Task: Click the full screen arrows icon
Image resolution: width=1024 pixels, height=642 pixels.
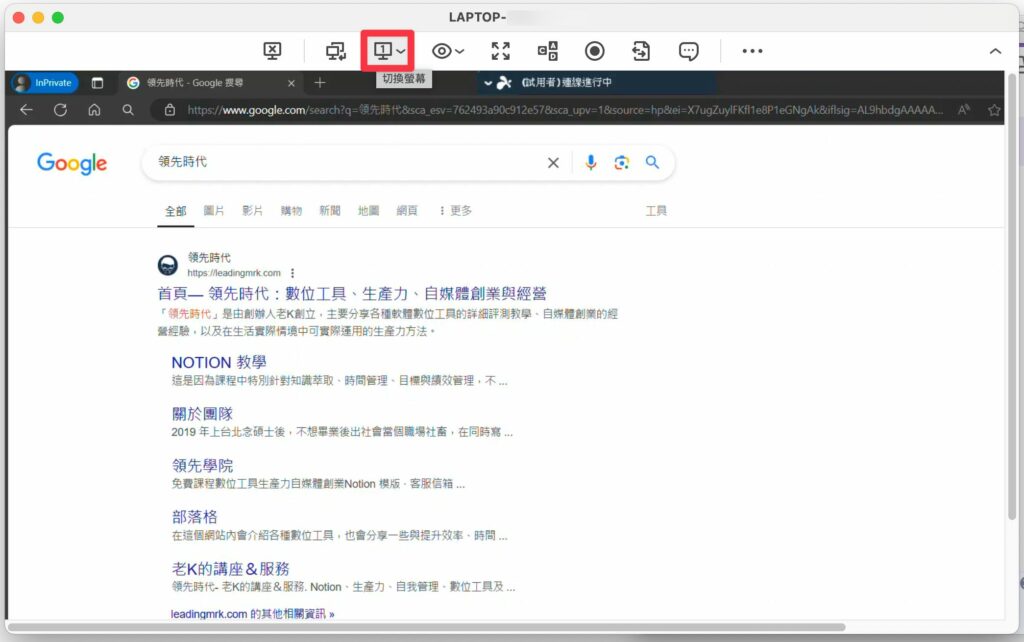Action: pyautogui.click(x=501, y=51)
